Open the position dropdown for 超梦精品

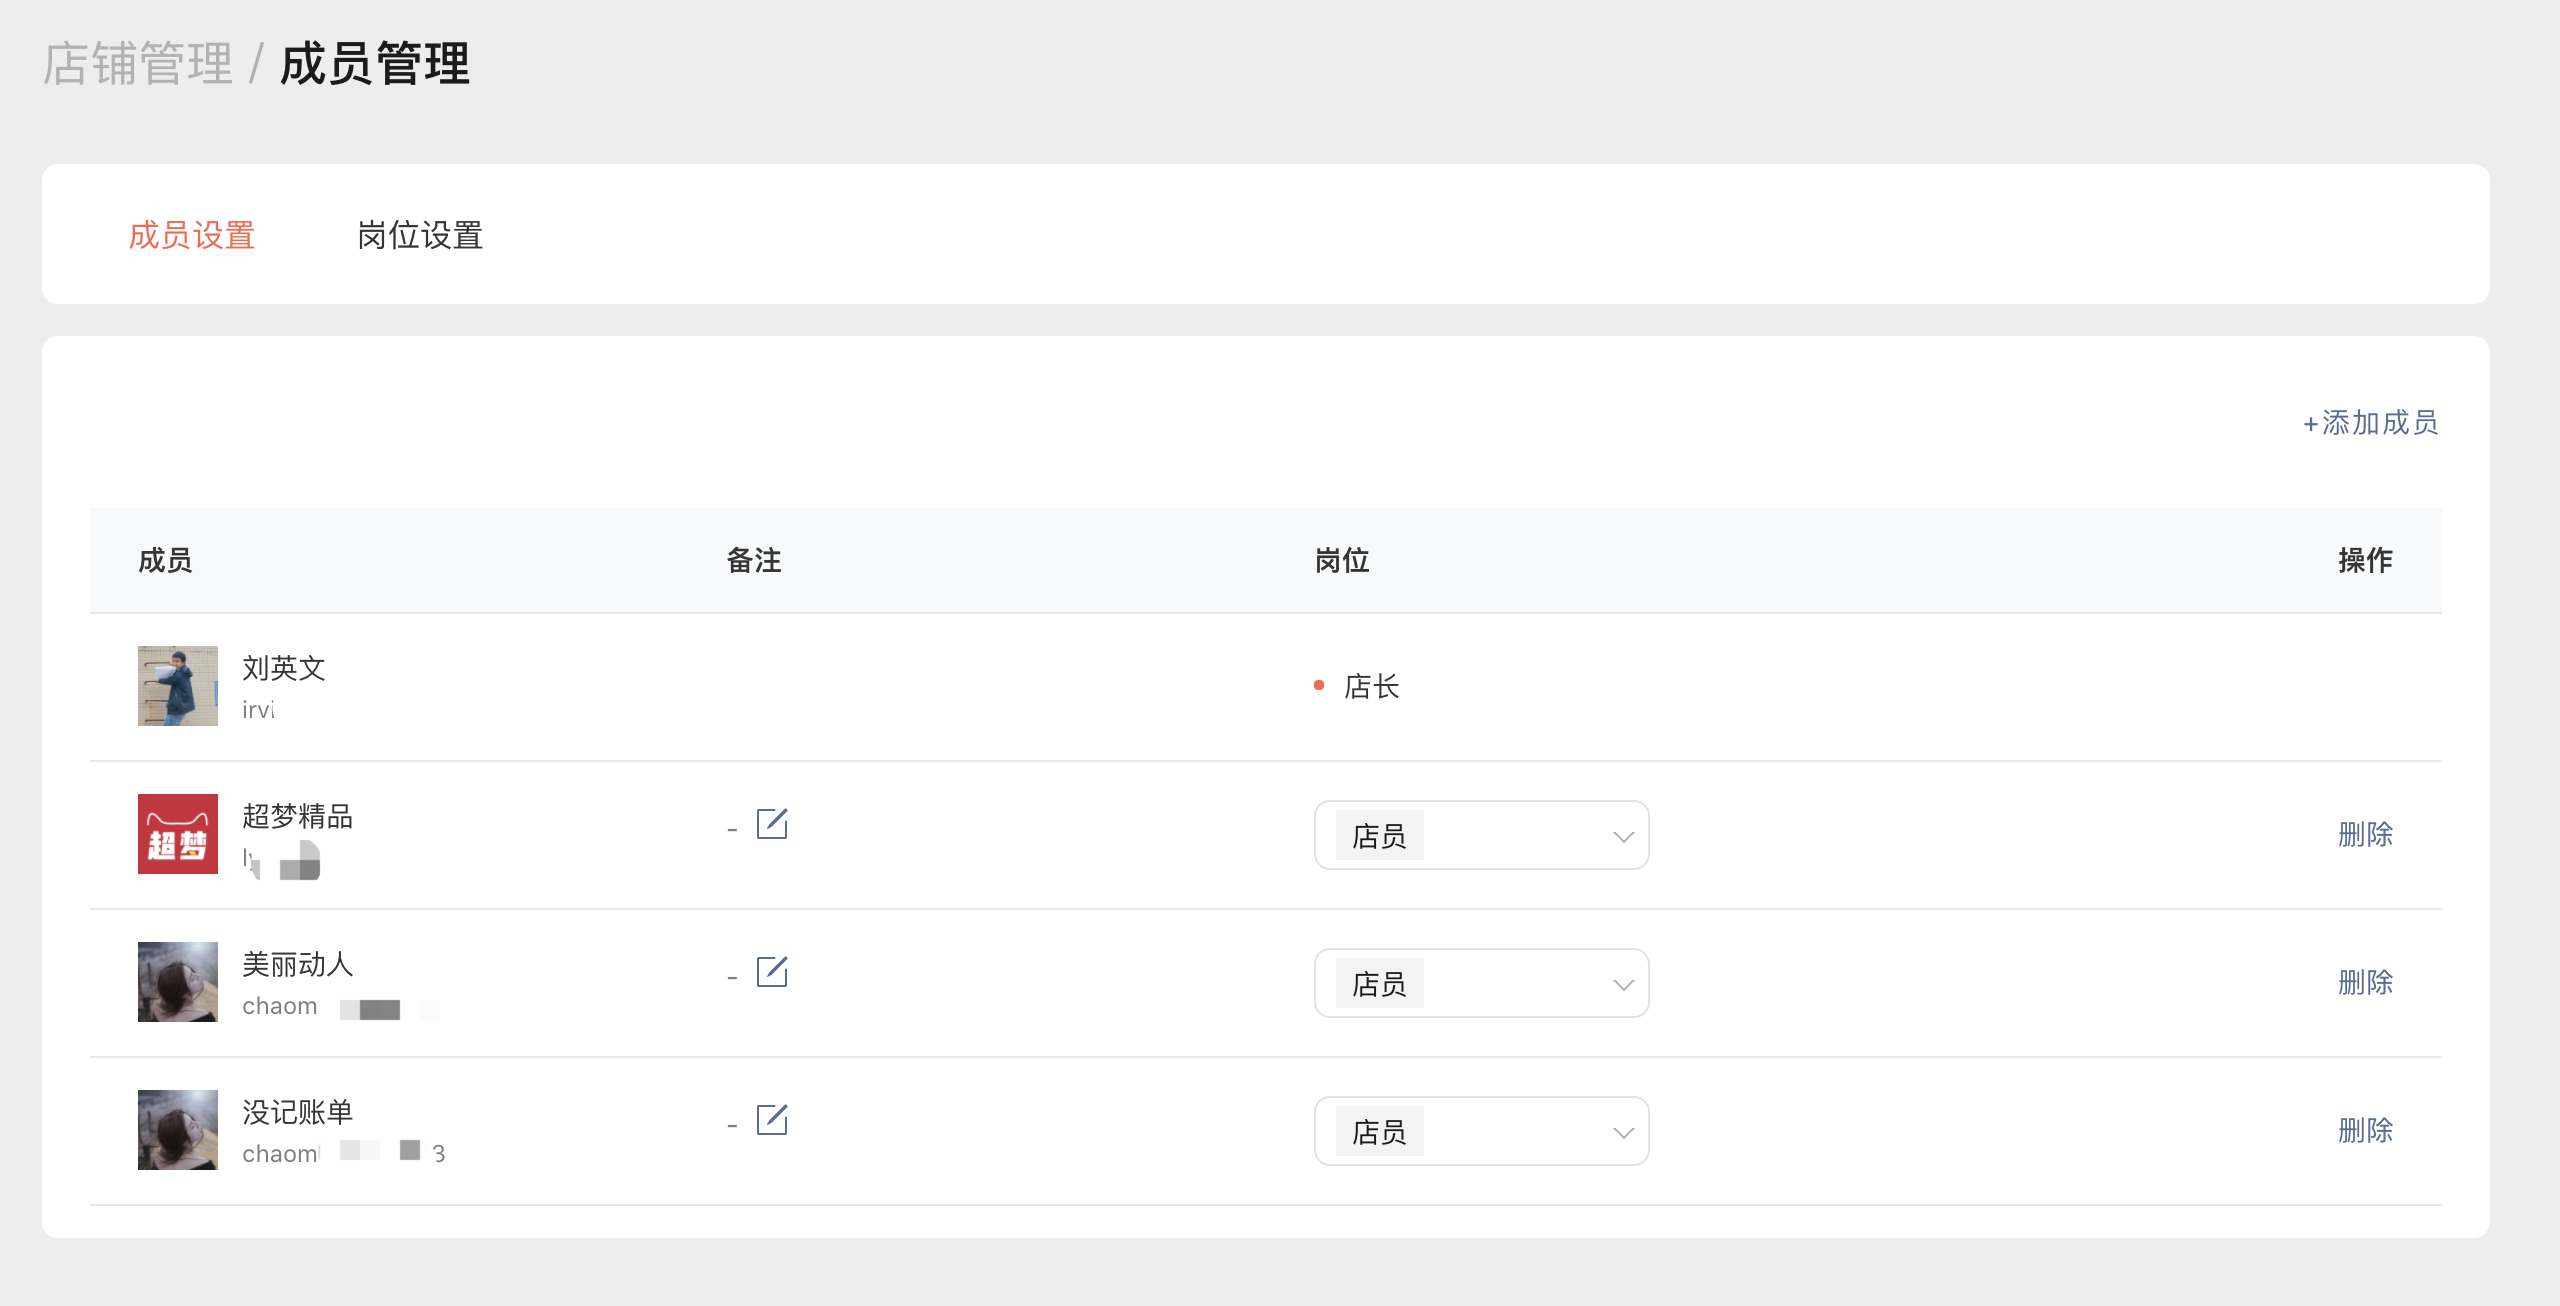[1481, 835]
